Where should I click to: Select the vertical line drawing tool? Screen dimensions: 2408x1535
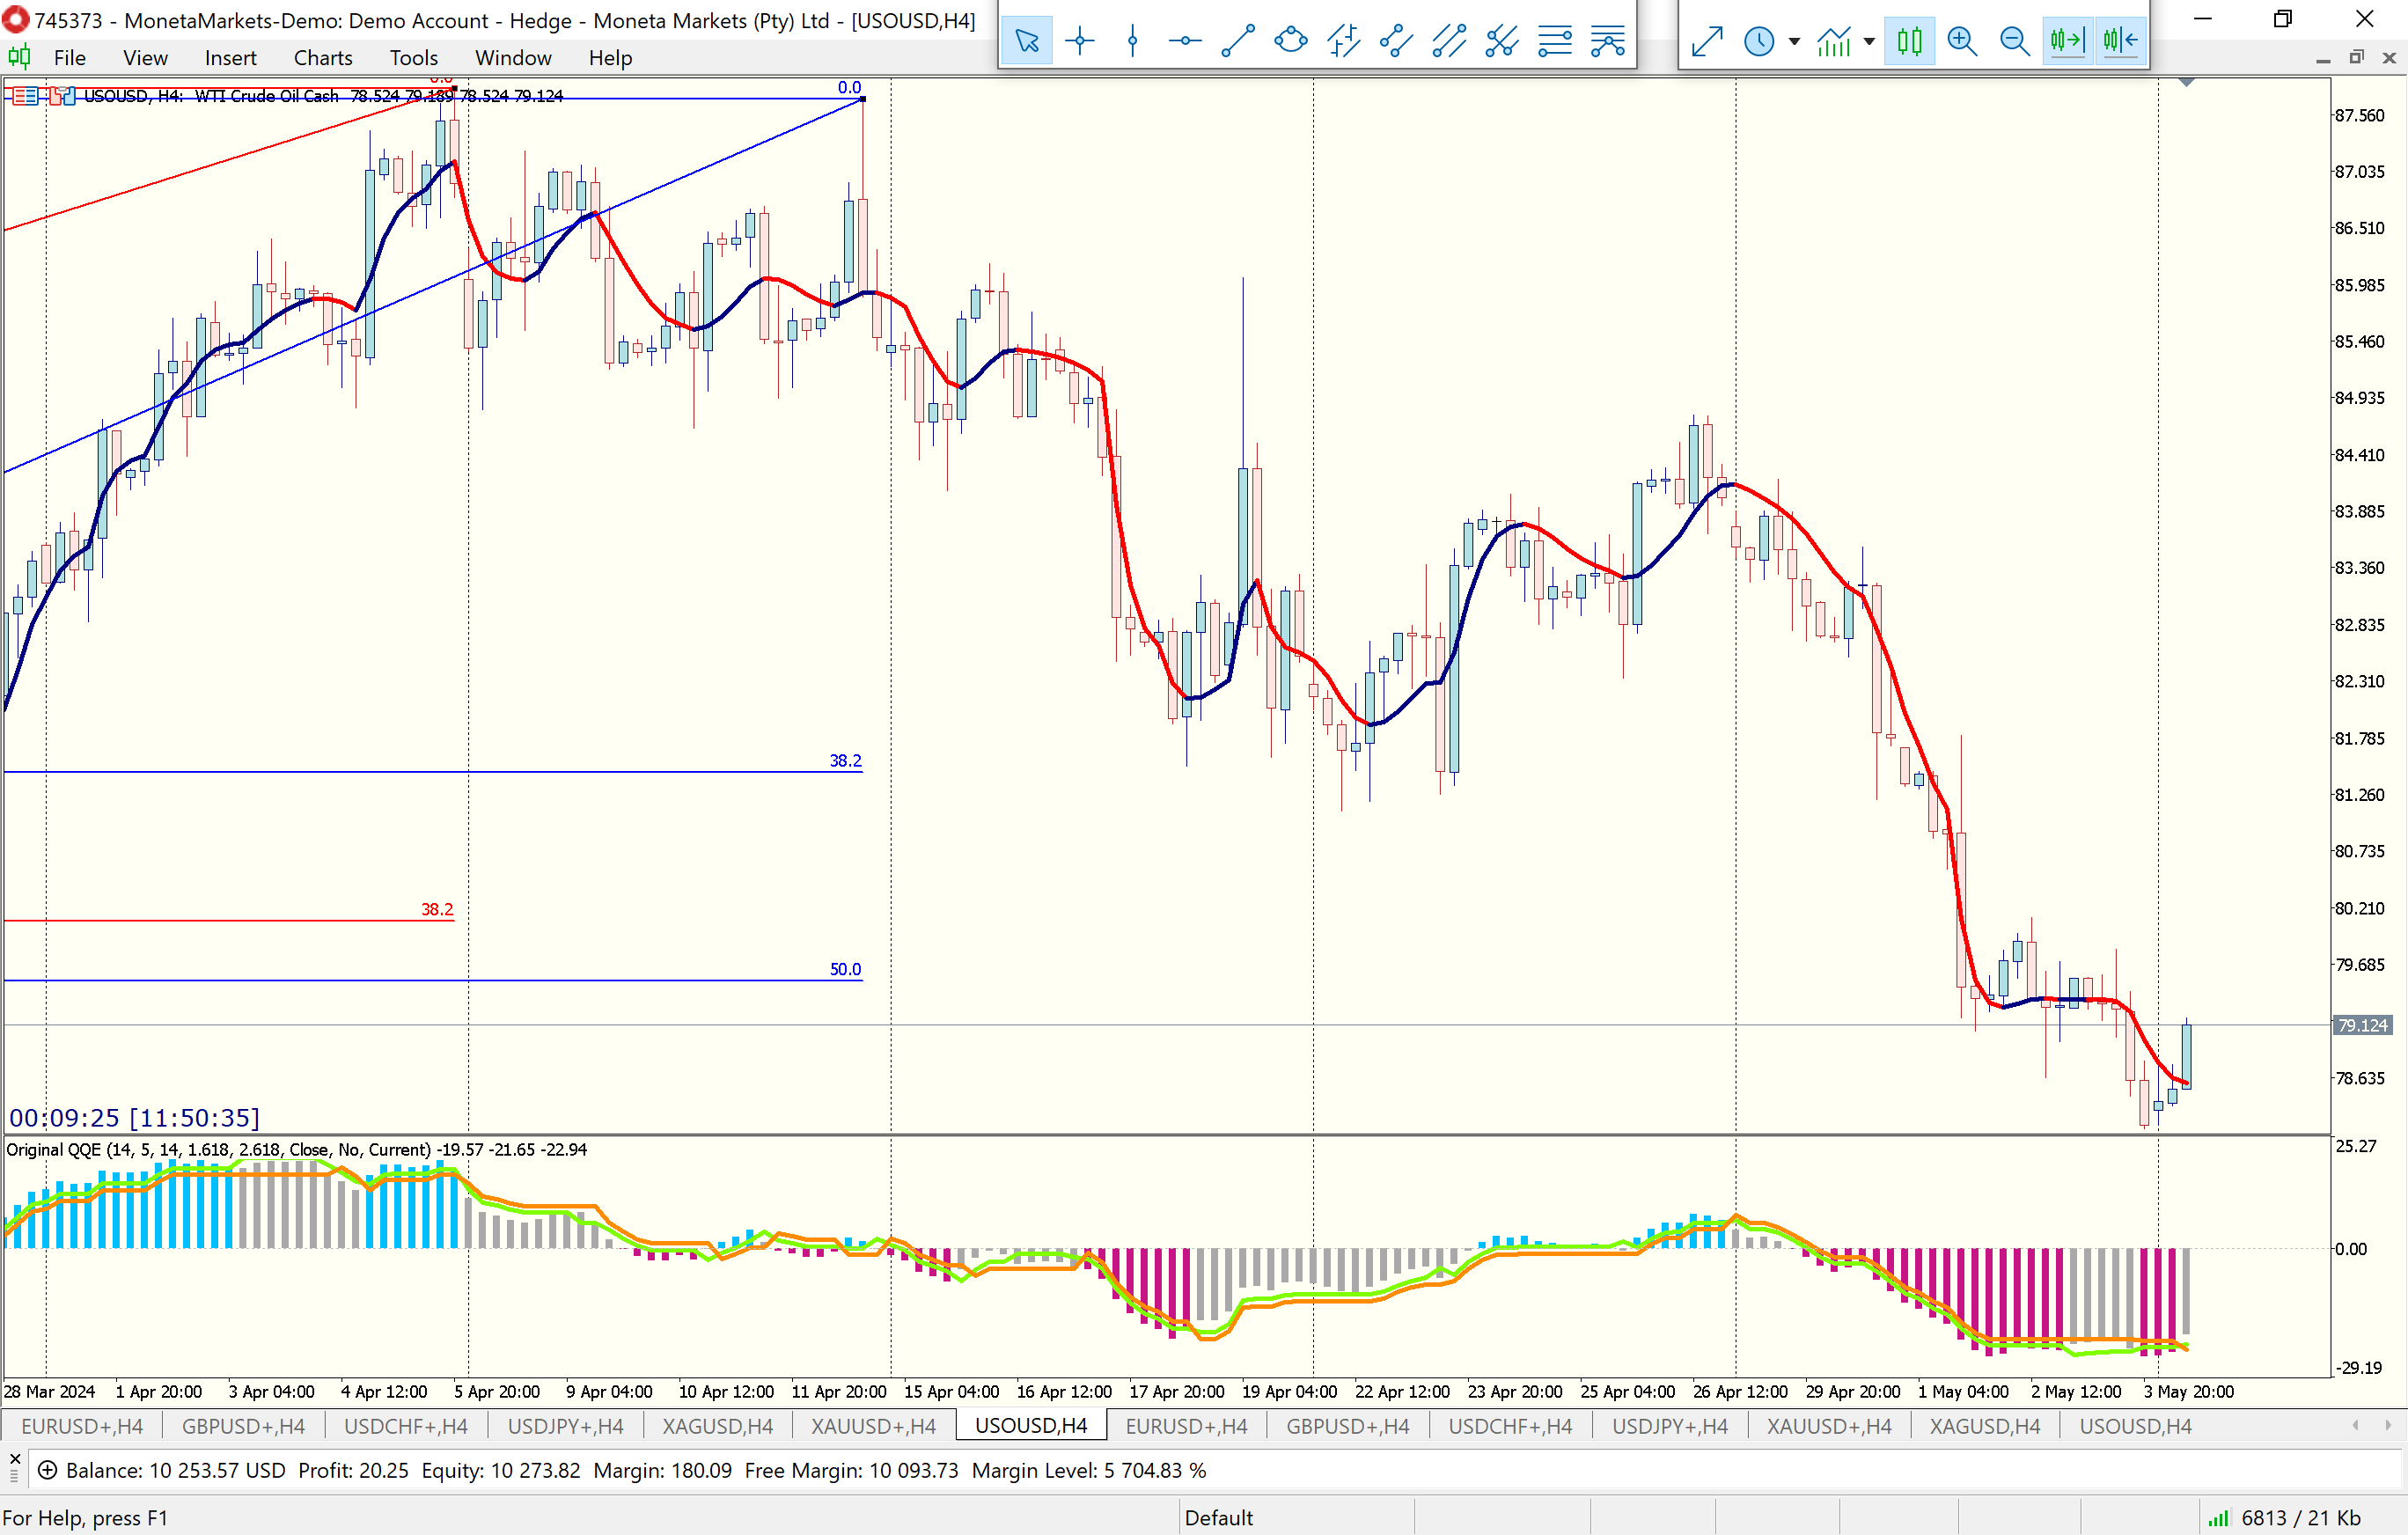pyautogui.click(x=1132, y=41)
